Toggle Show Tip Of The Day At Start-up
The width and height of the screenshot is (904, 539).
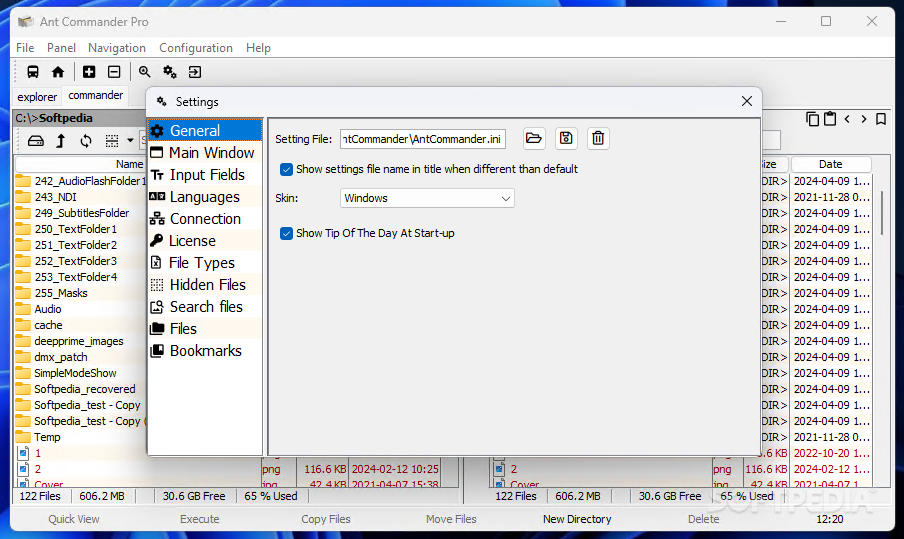pyautogui.click(x=286, y=233)
